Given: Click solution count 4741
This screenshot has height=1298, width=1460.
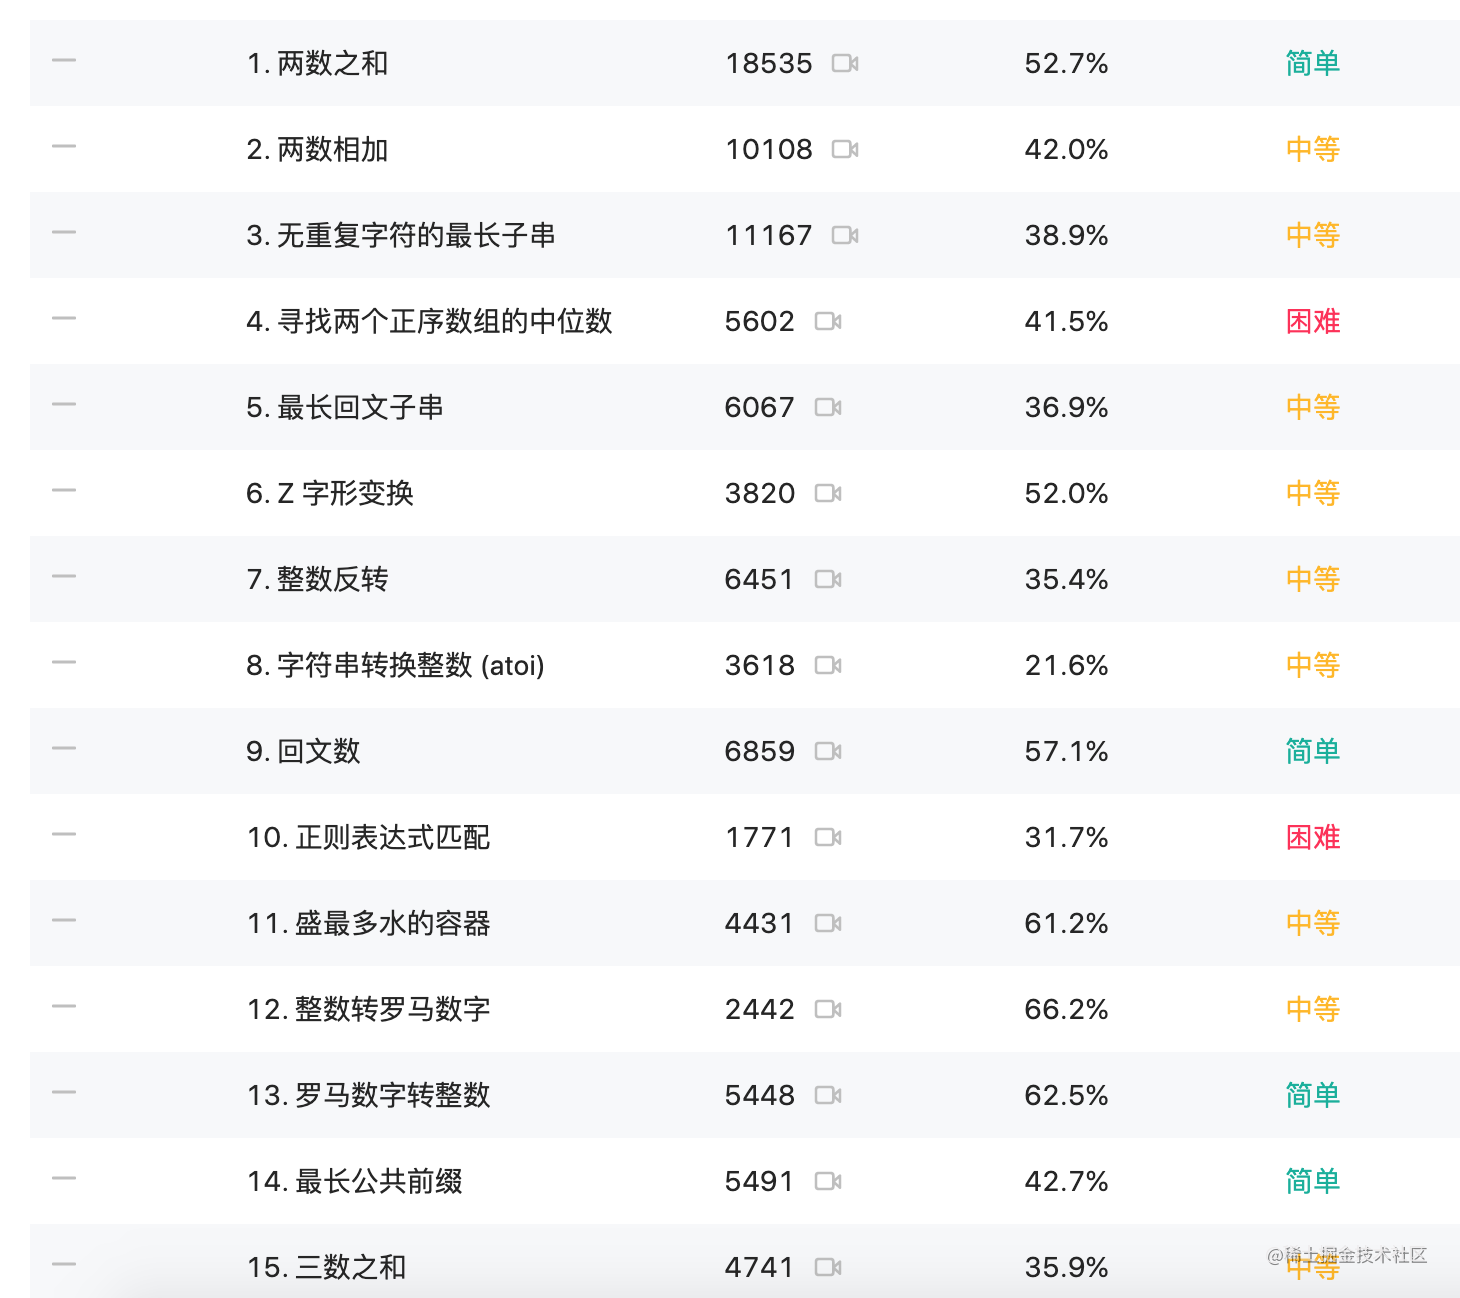Looking at the screenshot, I should click(760, 1267).
